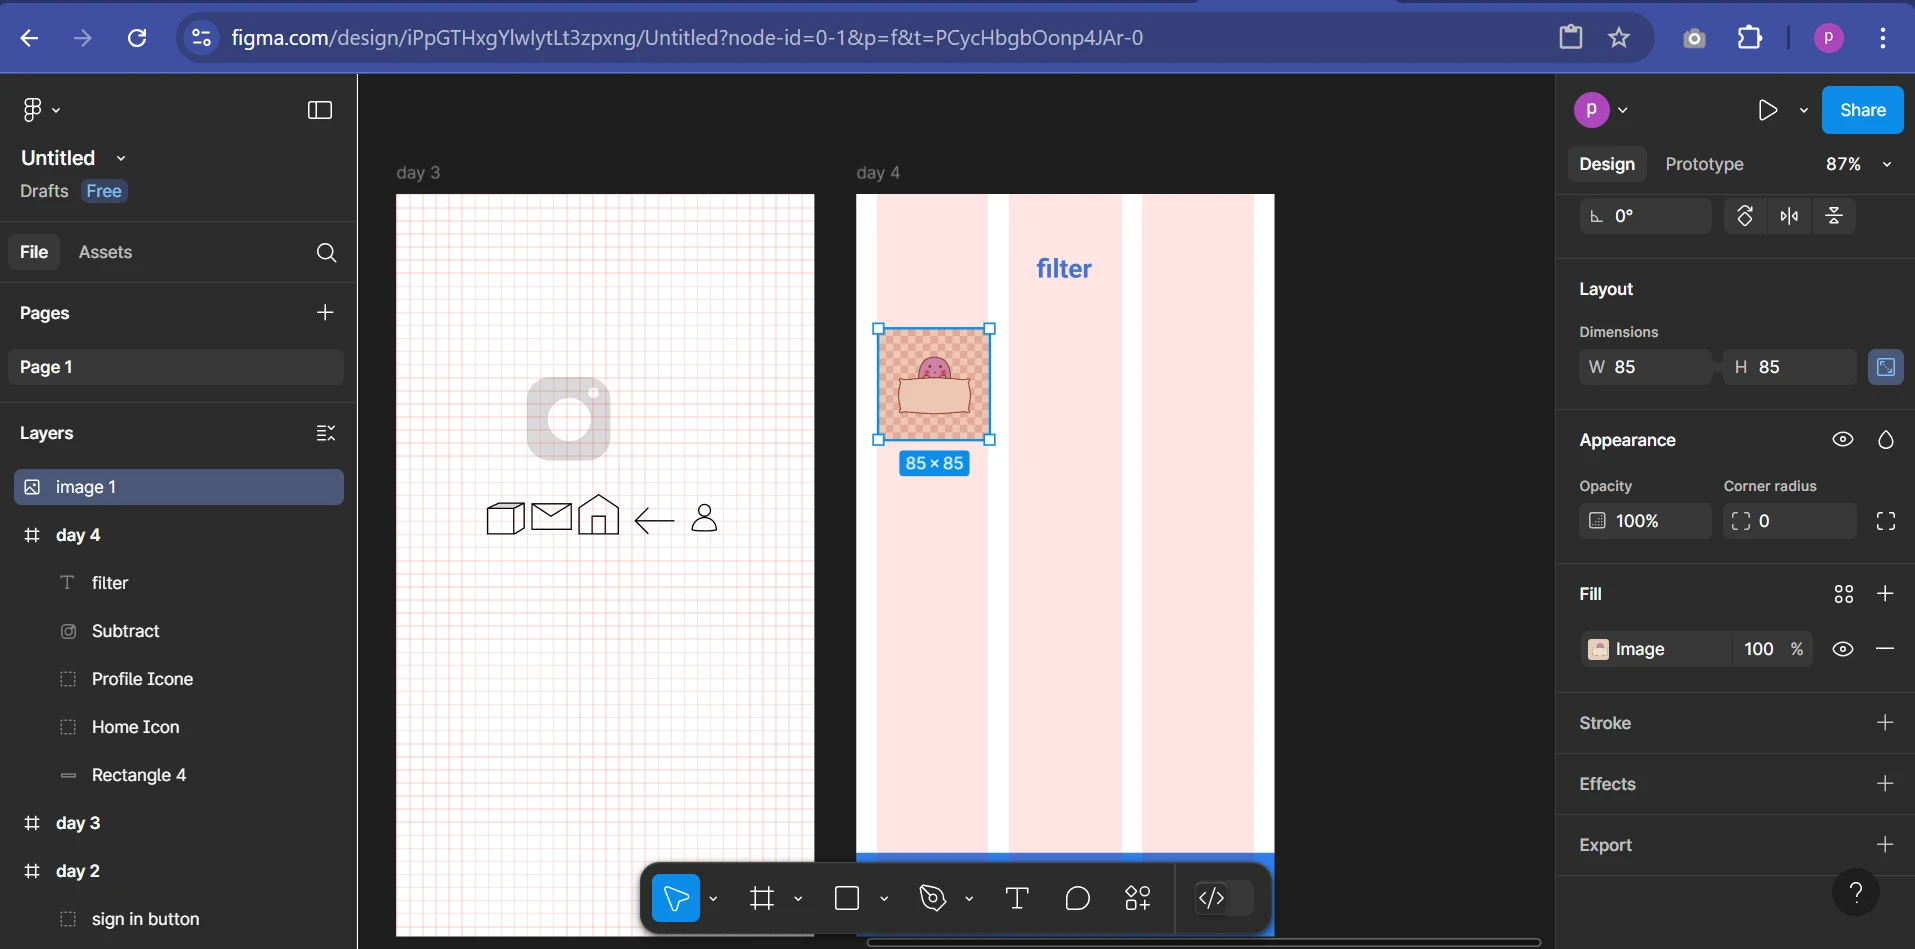Click the Corner radius field
This screenshot has width=1915, height=949.
tap(1790, 521)
